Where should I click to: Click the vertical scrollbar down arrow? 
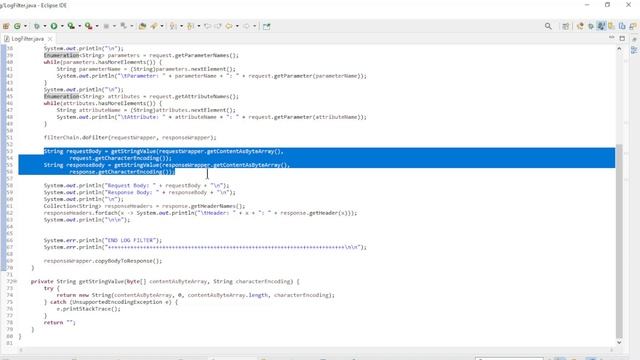(x=619, y=342)
